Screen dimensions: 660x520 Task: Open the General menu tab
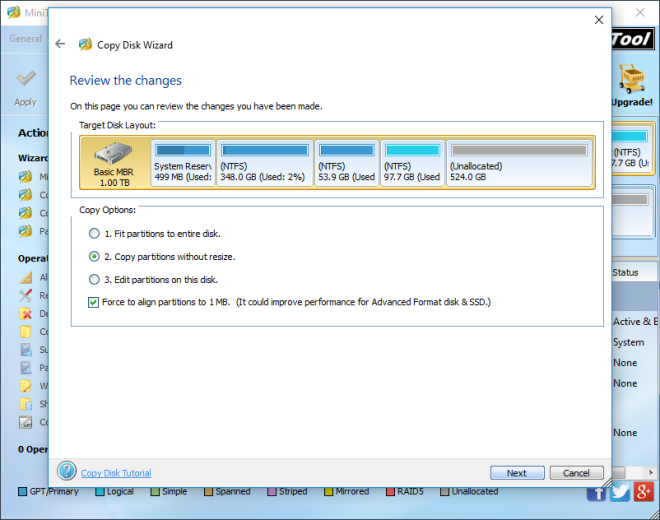pos(25,39)
